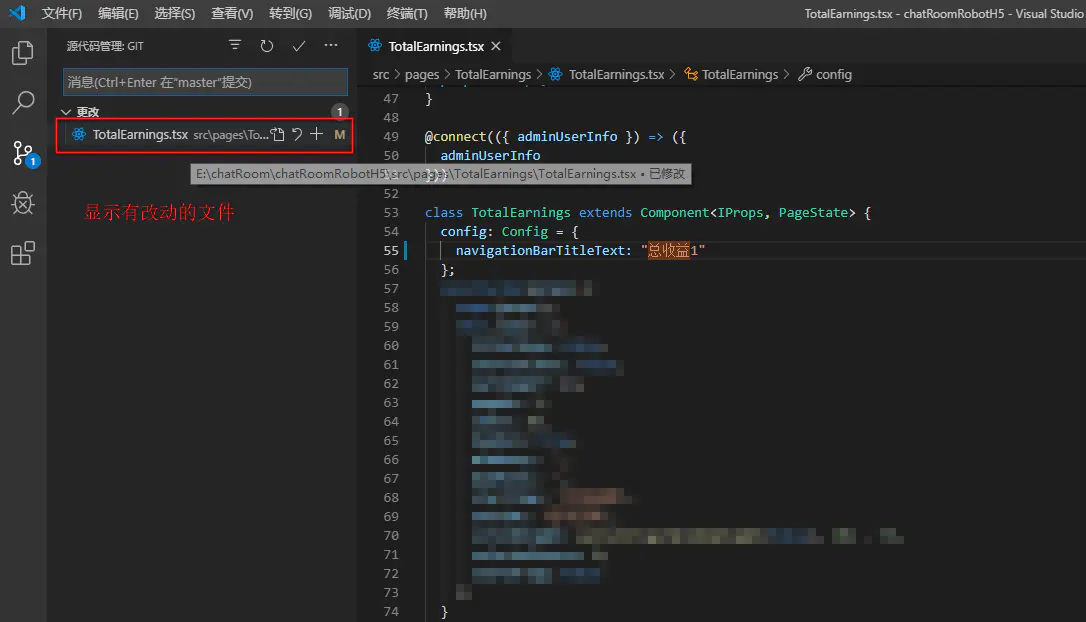Open the 帮助(H) menu
The image size is (1086, 622).
(465, 13)
